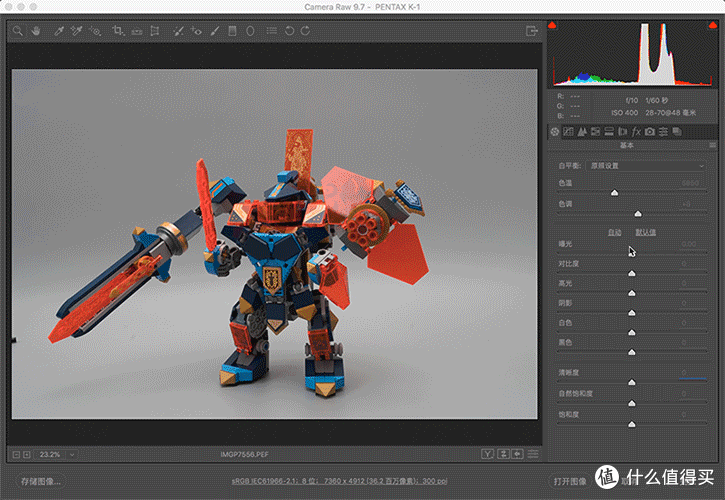Image resolution: width=725 pixels, height=500 pixels.
Task: Rotate image 90 degrees clockwise
Action: pyautogui.click(x=306, y=31)
